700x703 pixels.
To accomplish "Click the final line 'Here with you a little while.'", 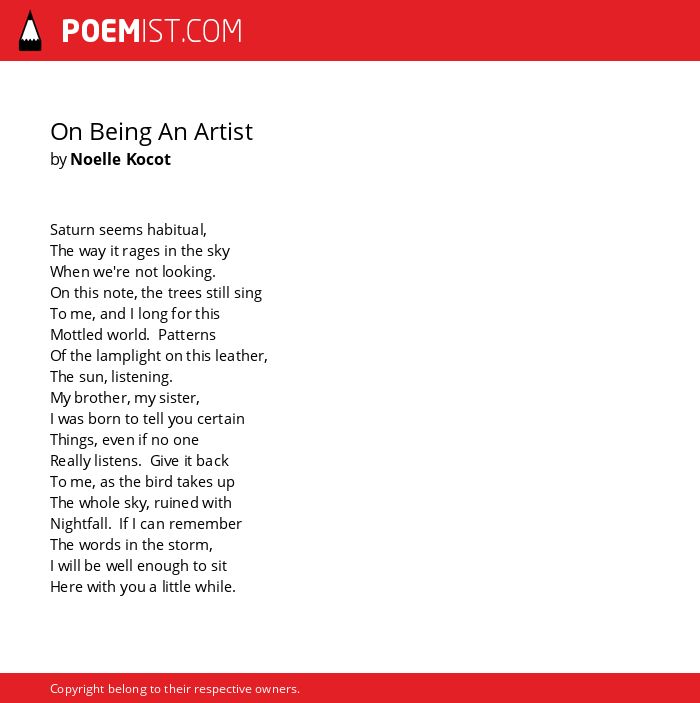I will click(x=143, y=587).
